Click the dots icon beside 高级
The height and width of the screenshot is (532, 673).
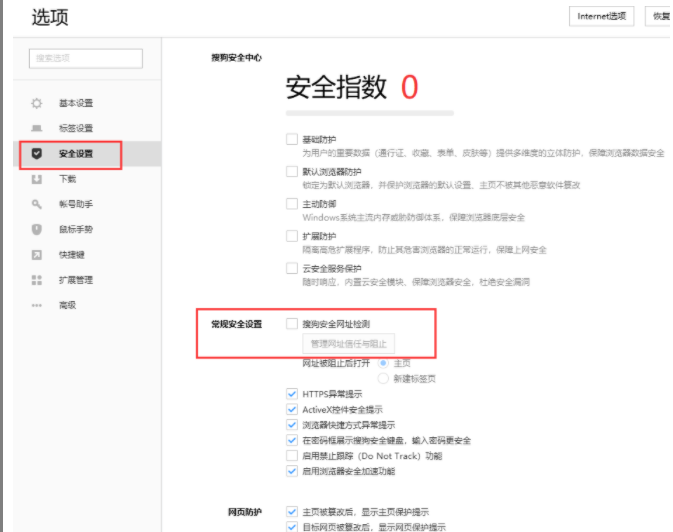(37, 305)
